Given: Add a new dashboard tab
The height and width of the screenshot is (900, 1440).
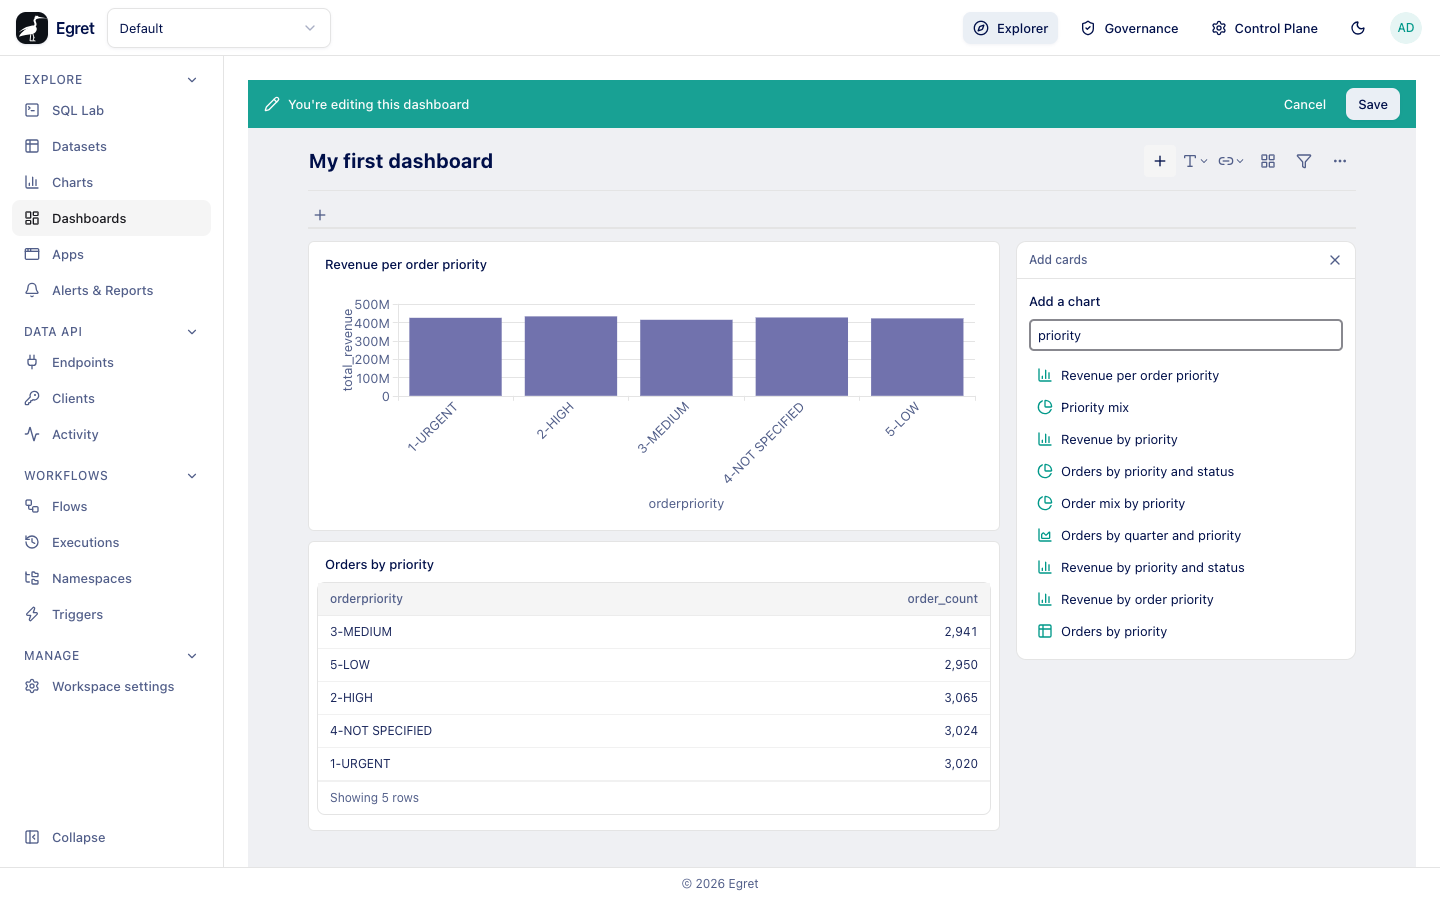Looking at the screenshot, I should [320, 215].
